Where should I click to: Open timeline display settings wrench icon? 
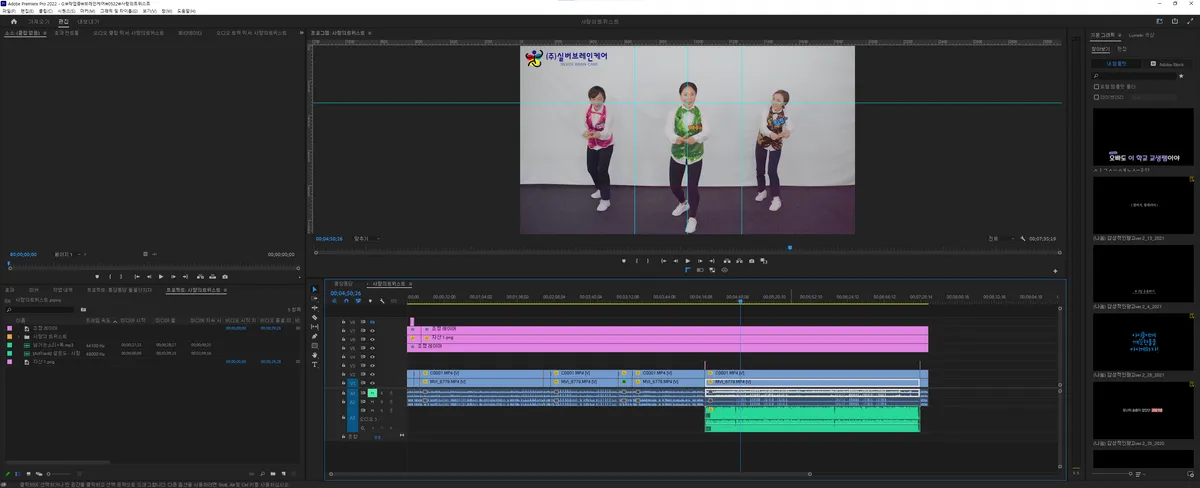point(382,300)
